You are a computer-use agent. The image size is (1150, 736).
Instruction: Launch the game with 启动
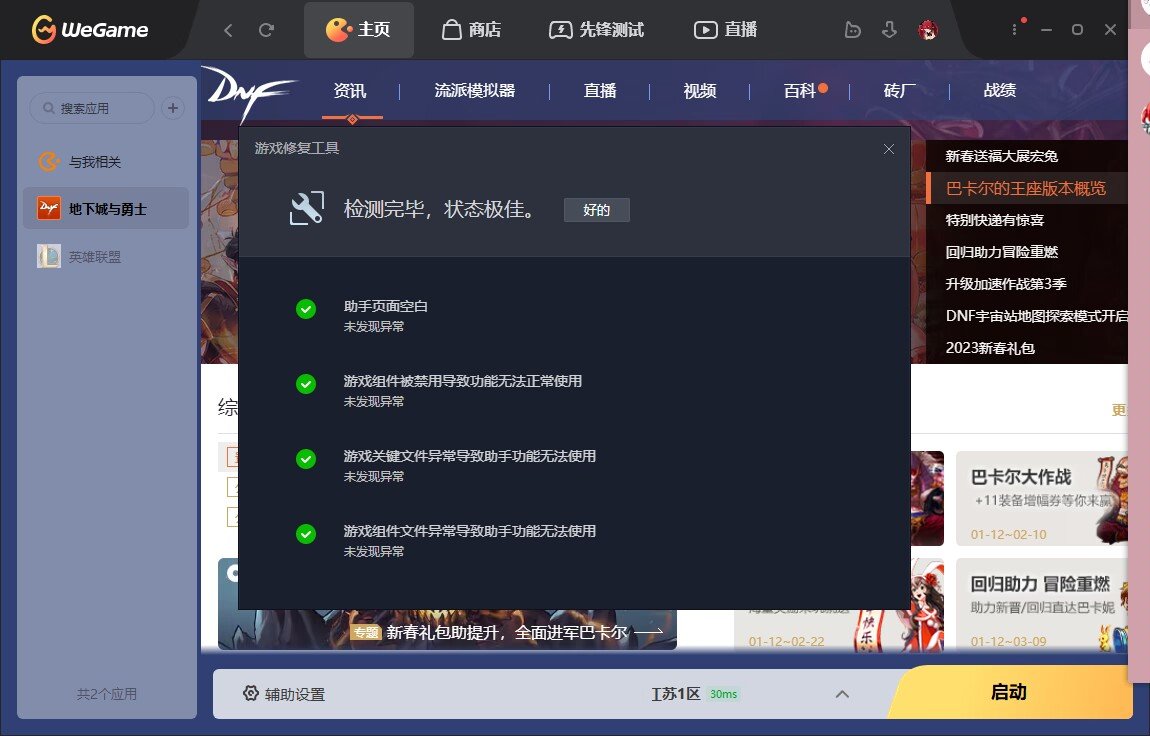pyautogui.click(x=1009, y=692)
